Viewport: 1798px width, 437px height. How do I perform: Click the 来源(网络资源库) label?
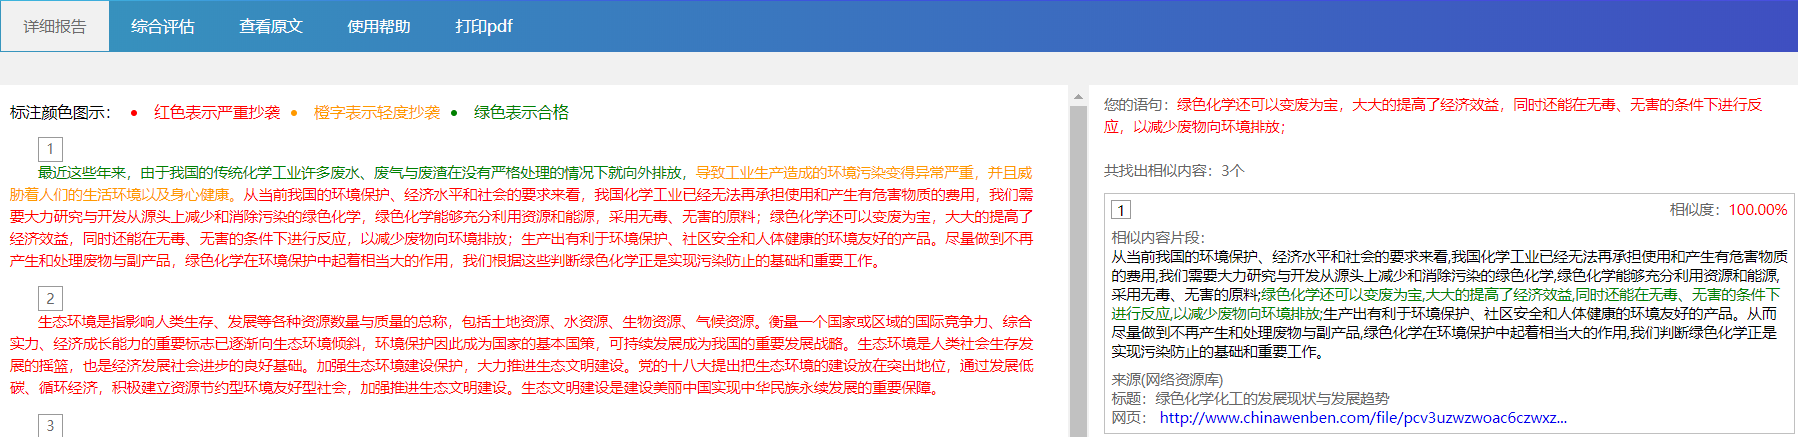1167,380
